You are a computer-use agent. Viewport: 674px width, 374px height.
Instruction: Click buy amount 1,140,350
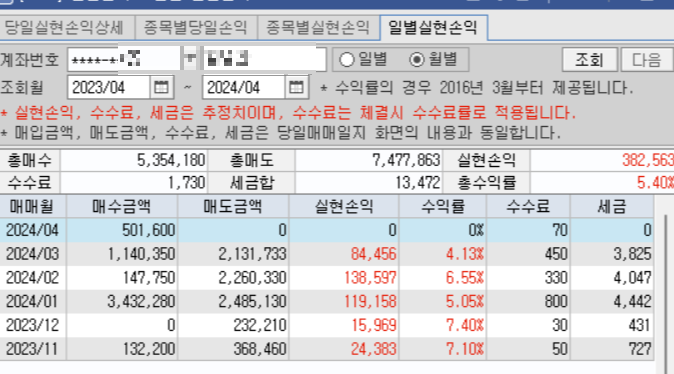click(141, 254)
